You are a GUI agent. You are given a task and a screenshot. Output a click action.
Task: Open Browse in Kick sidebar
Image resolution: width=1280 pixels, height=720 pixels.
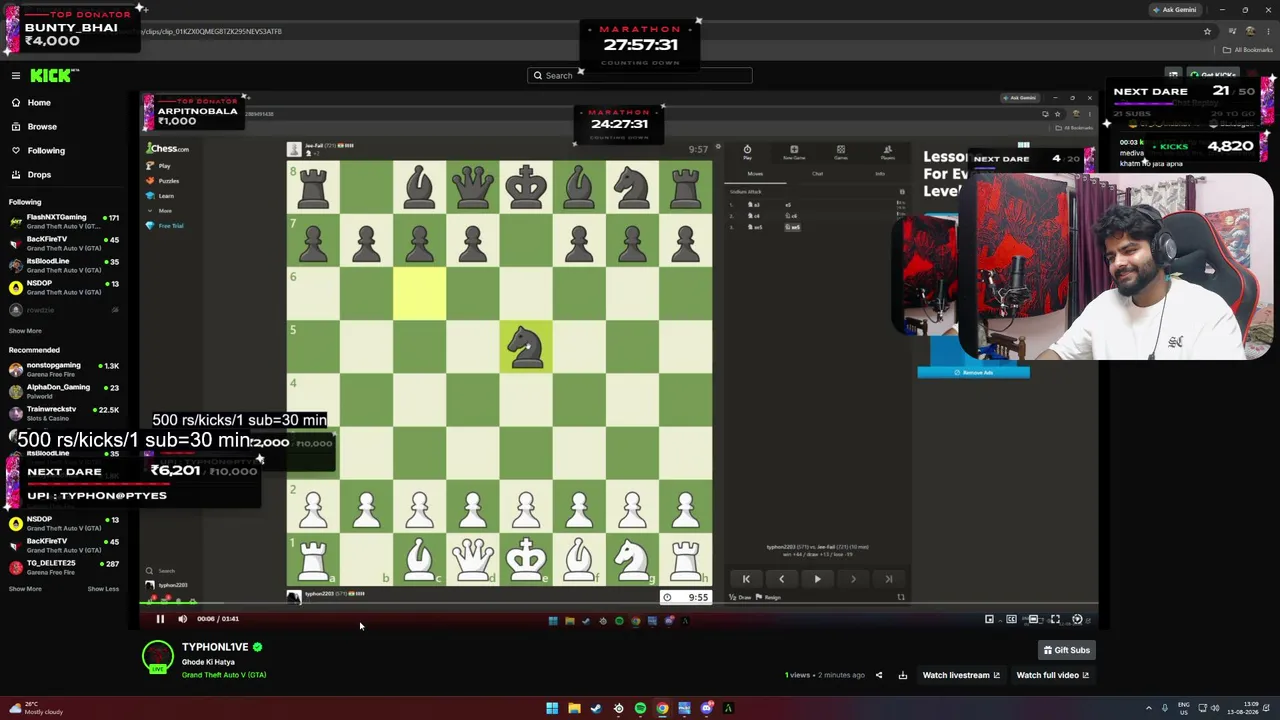click(x=42, y=127)
